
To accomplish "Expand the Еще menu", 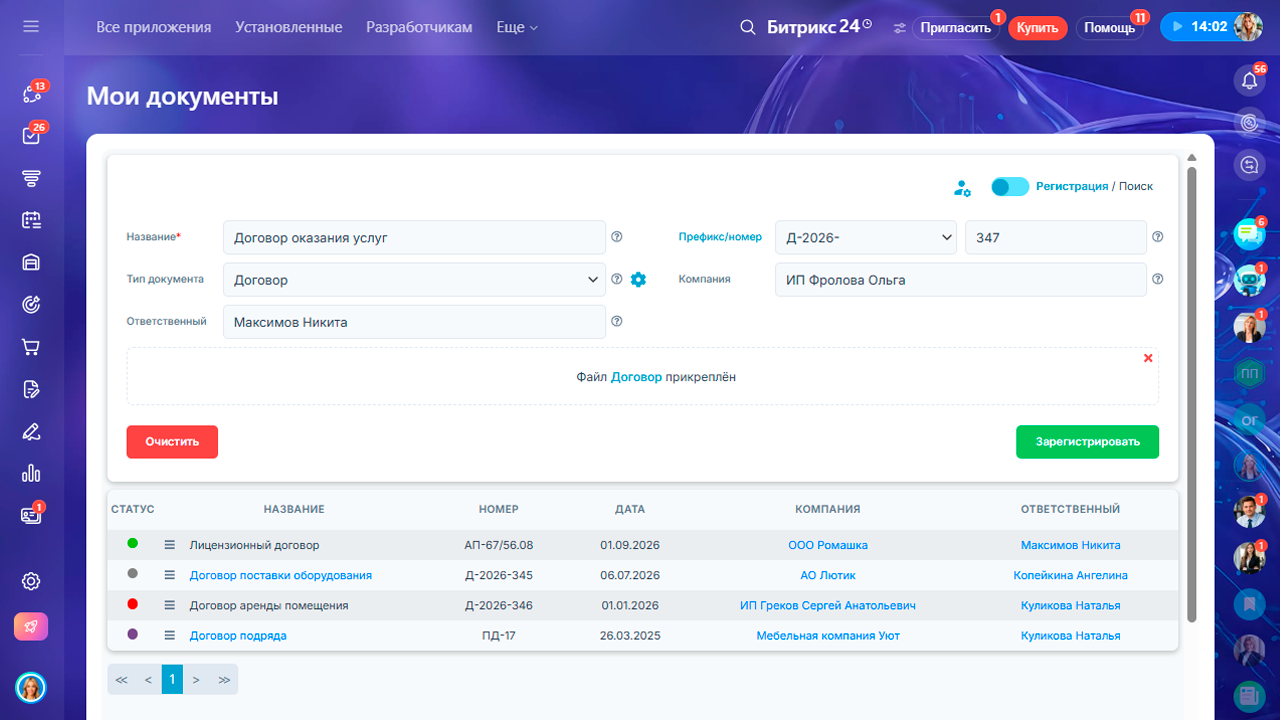I will pos(517,27).
